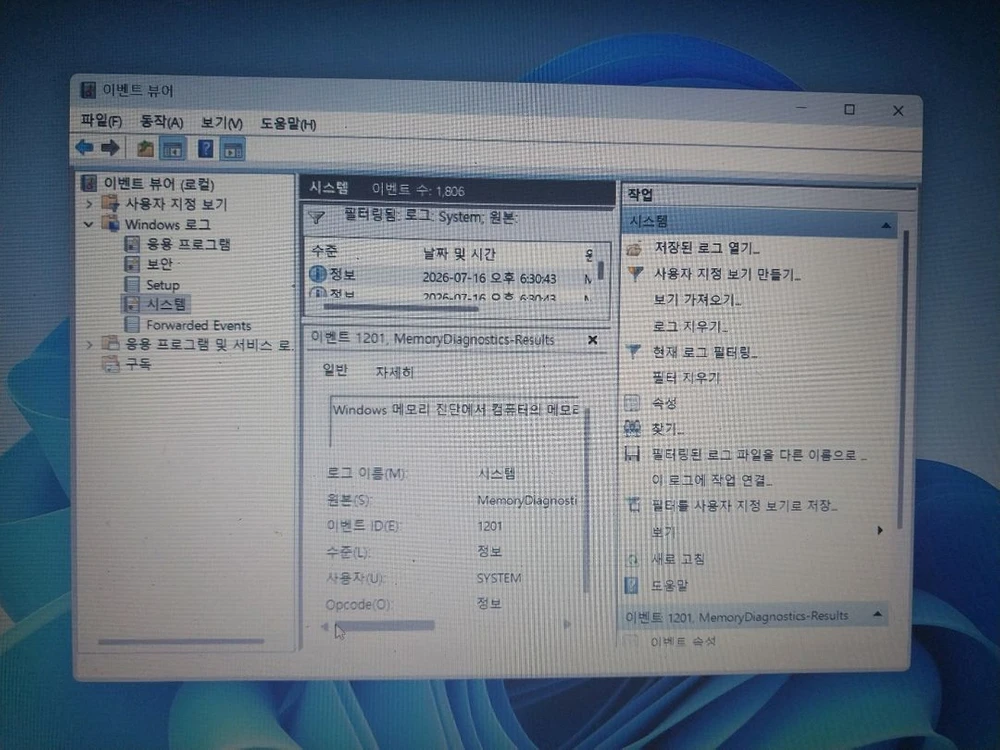Click the save filter as custom view icon

pyautogui.click(x=633, y=505)
